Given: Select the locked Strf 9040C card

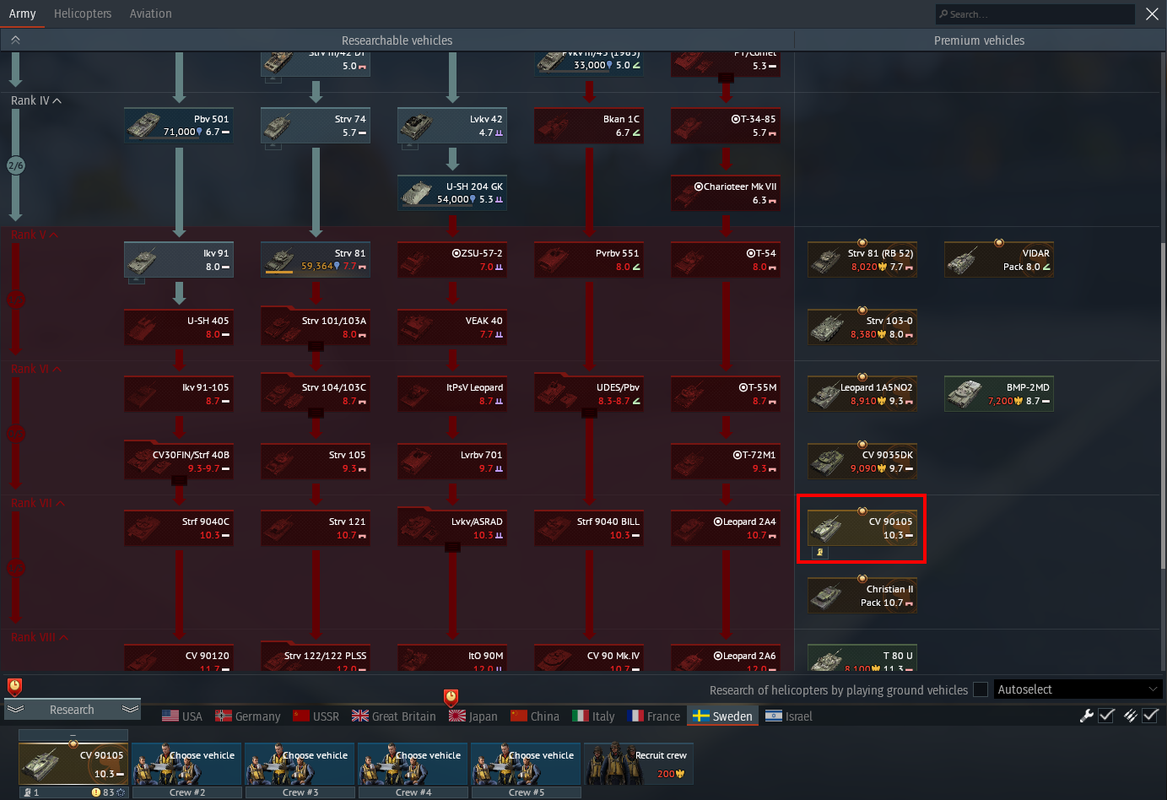Looking at the screenshot, I should 179,528.
